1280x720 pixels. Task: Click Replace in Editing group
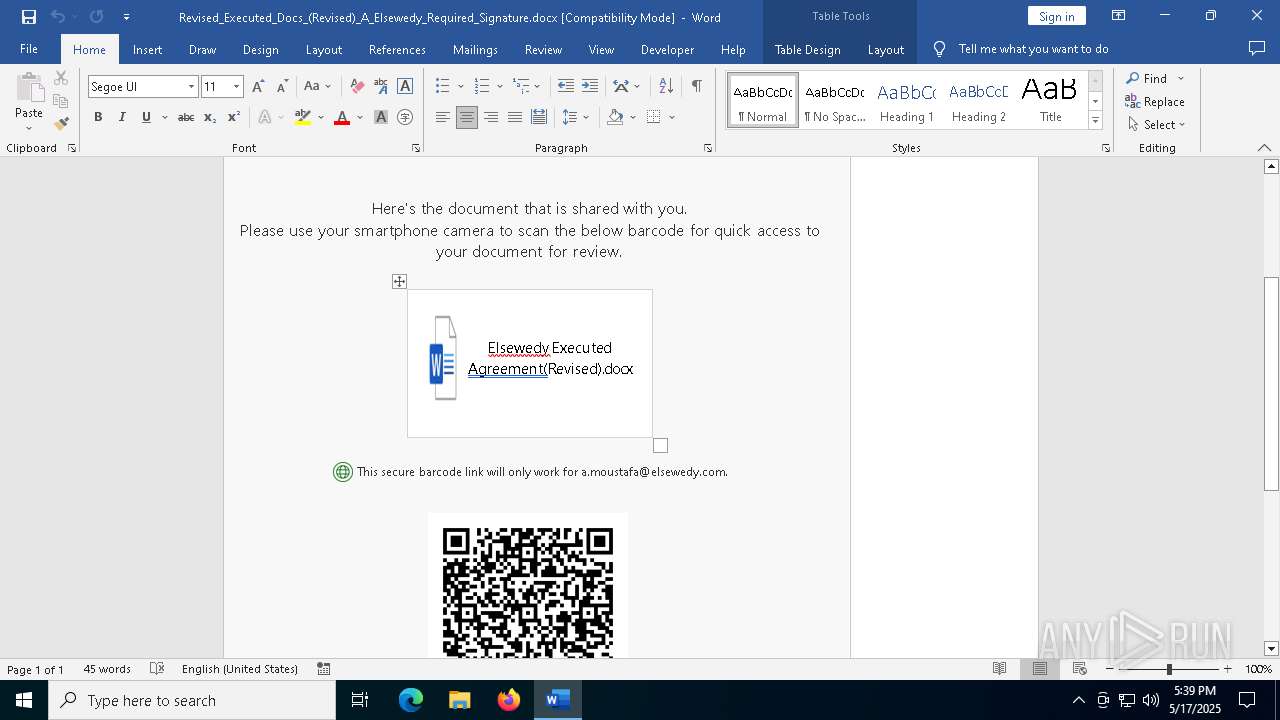pyautogui.click(x=1155, y=101)
